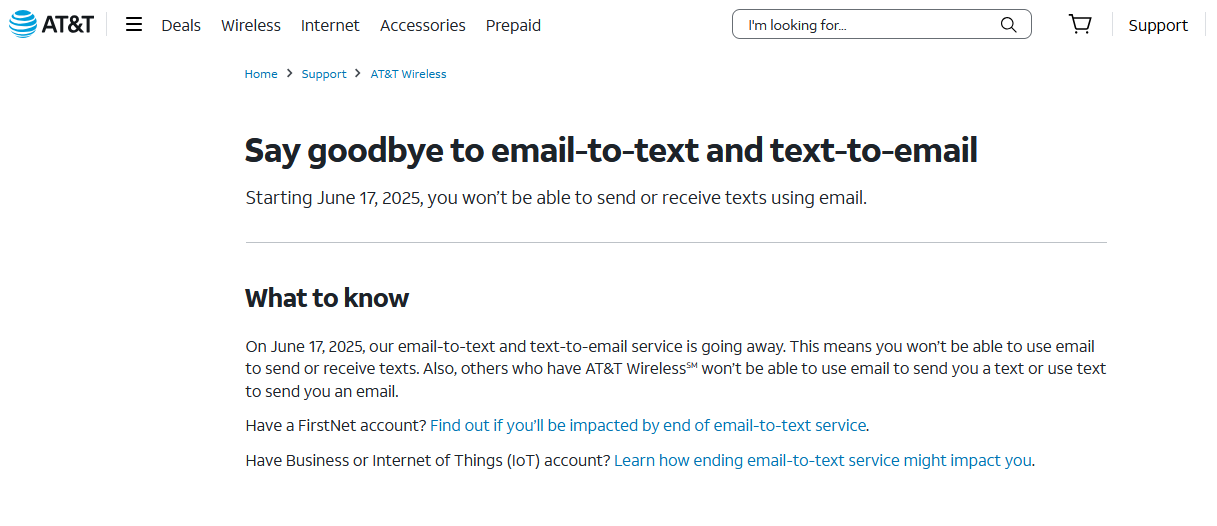The width and height of the screenshot is (1217, 526).
Task: Select Internet in the top navigation
Action: click(x=330, y=25)
